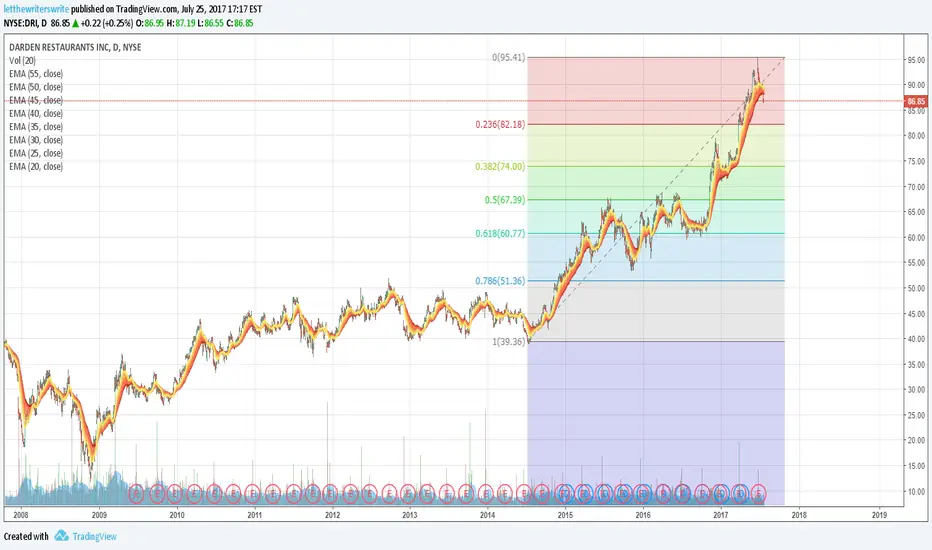The image size is (932, 550).
Task: Click the 30.00 price axis label
Action: 916,390
